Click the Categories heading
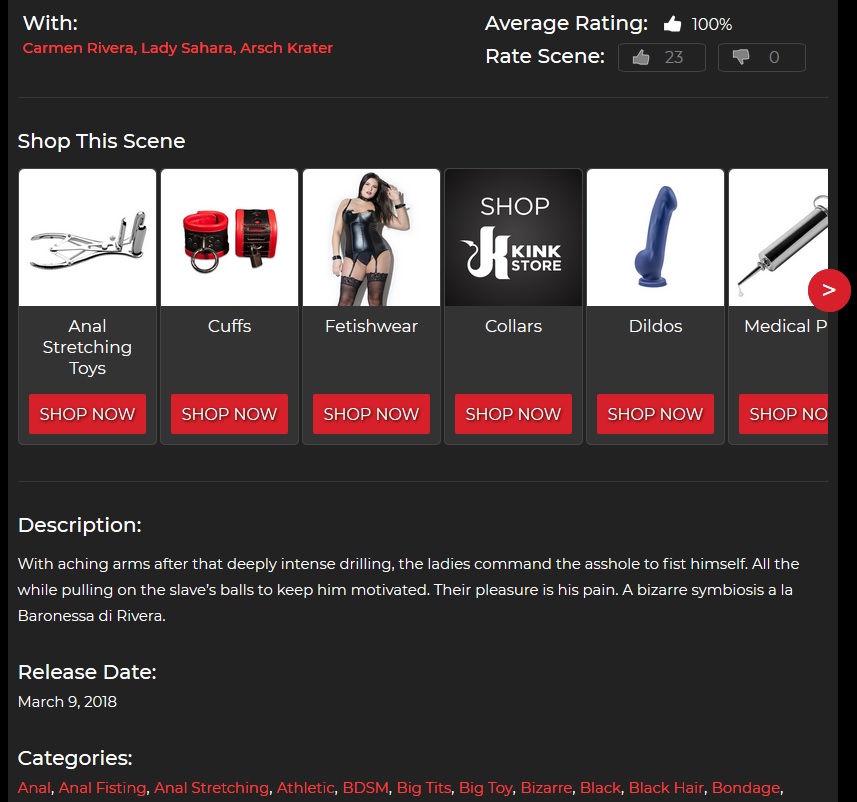 [75, 758]
